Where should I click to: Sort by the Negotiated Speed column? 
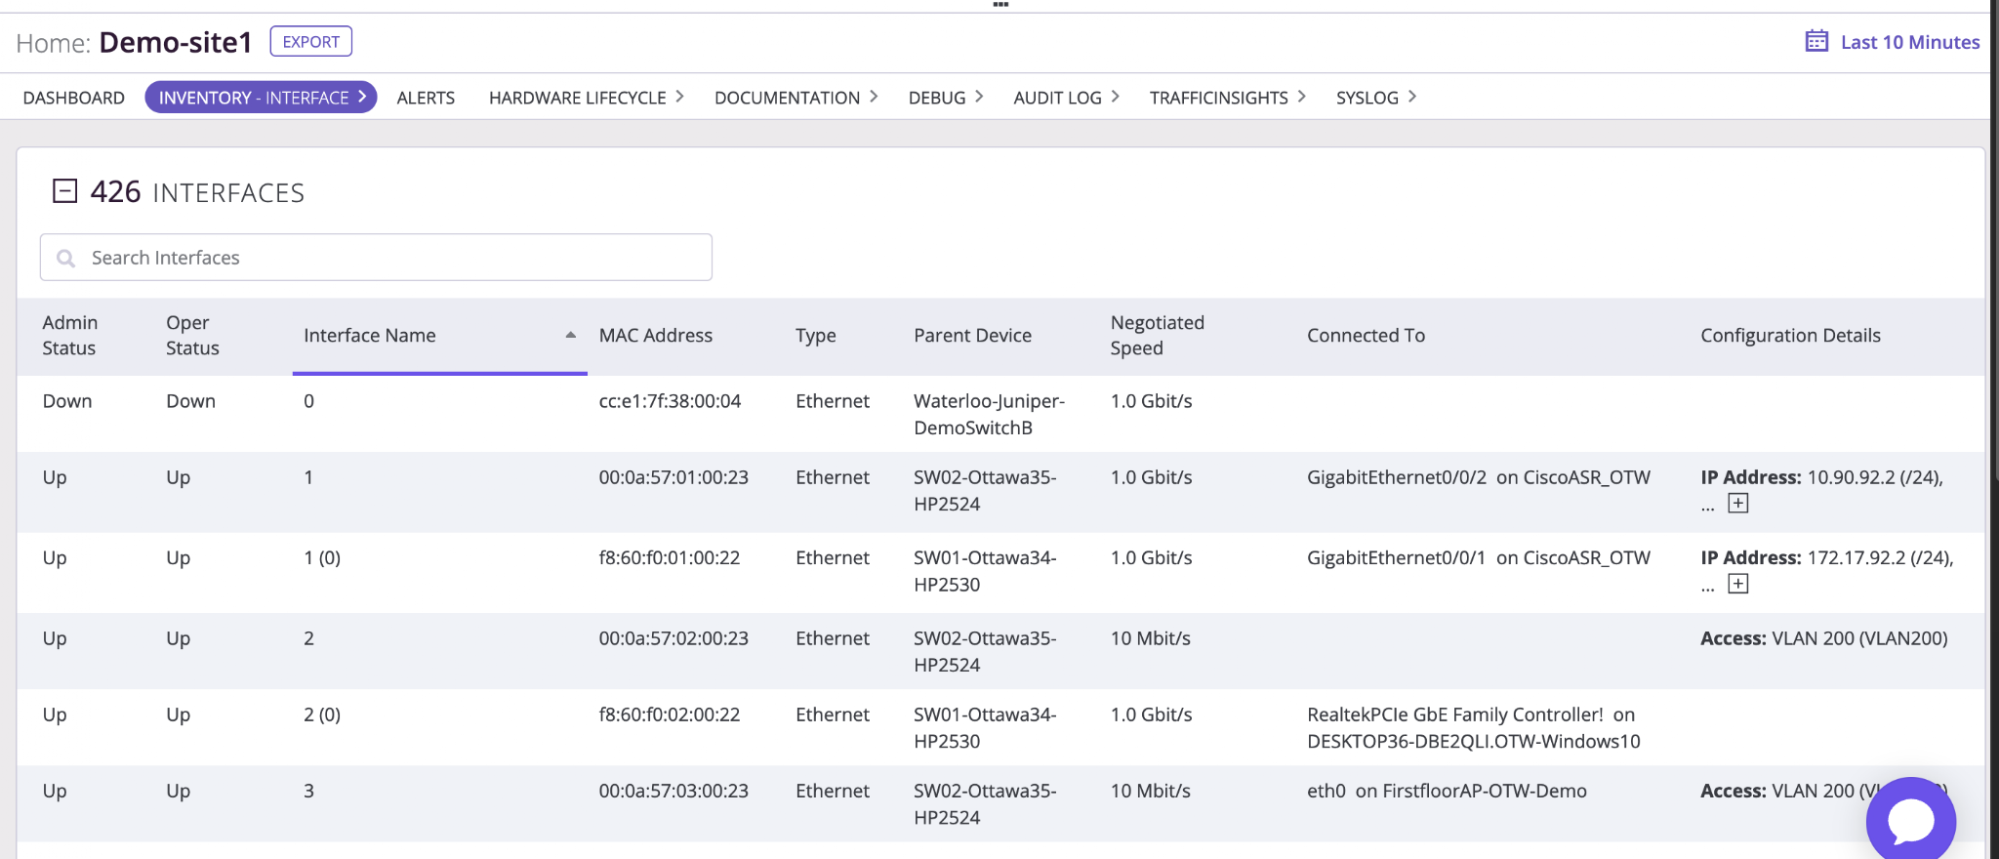pos(1157,335)
